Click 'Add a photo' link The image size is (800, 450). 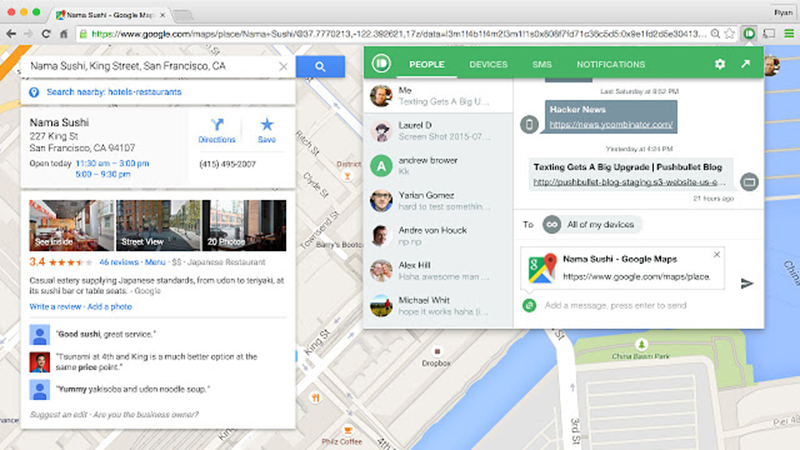[x=110, y=307]
